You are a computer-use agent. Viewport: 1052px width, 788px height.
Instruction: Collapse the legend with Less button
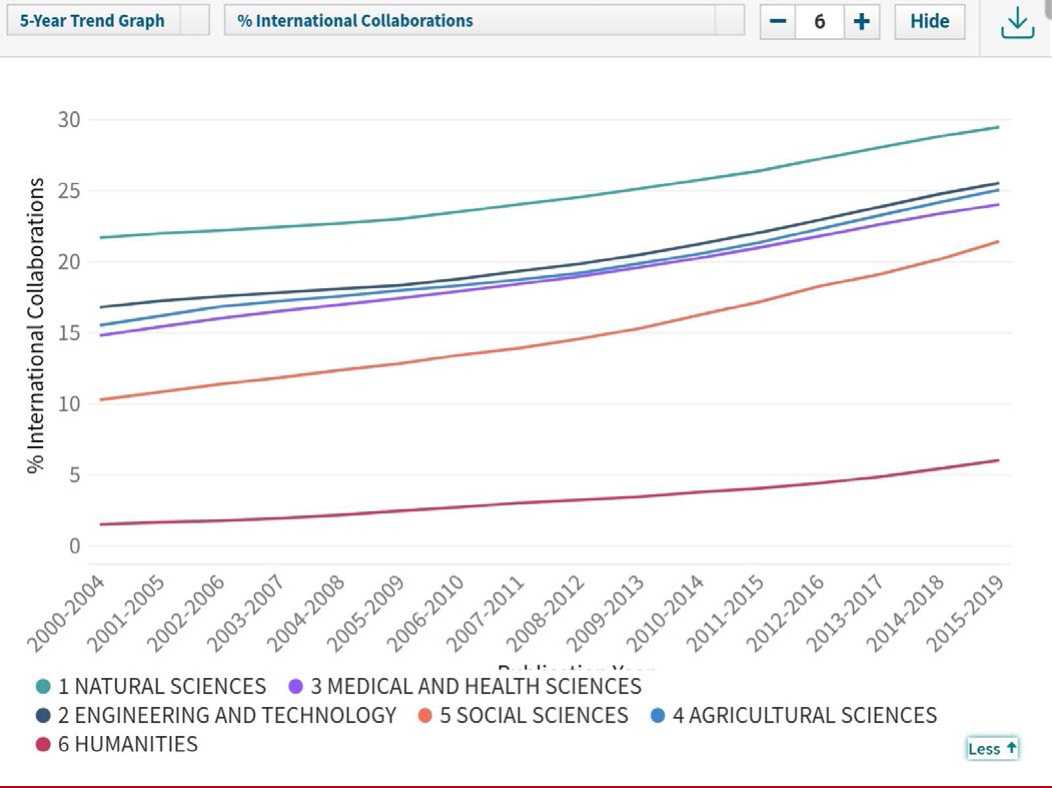[x=992, y=748]
